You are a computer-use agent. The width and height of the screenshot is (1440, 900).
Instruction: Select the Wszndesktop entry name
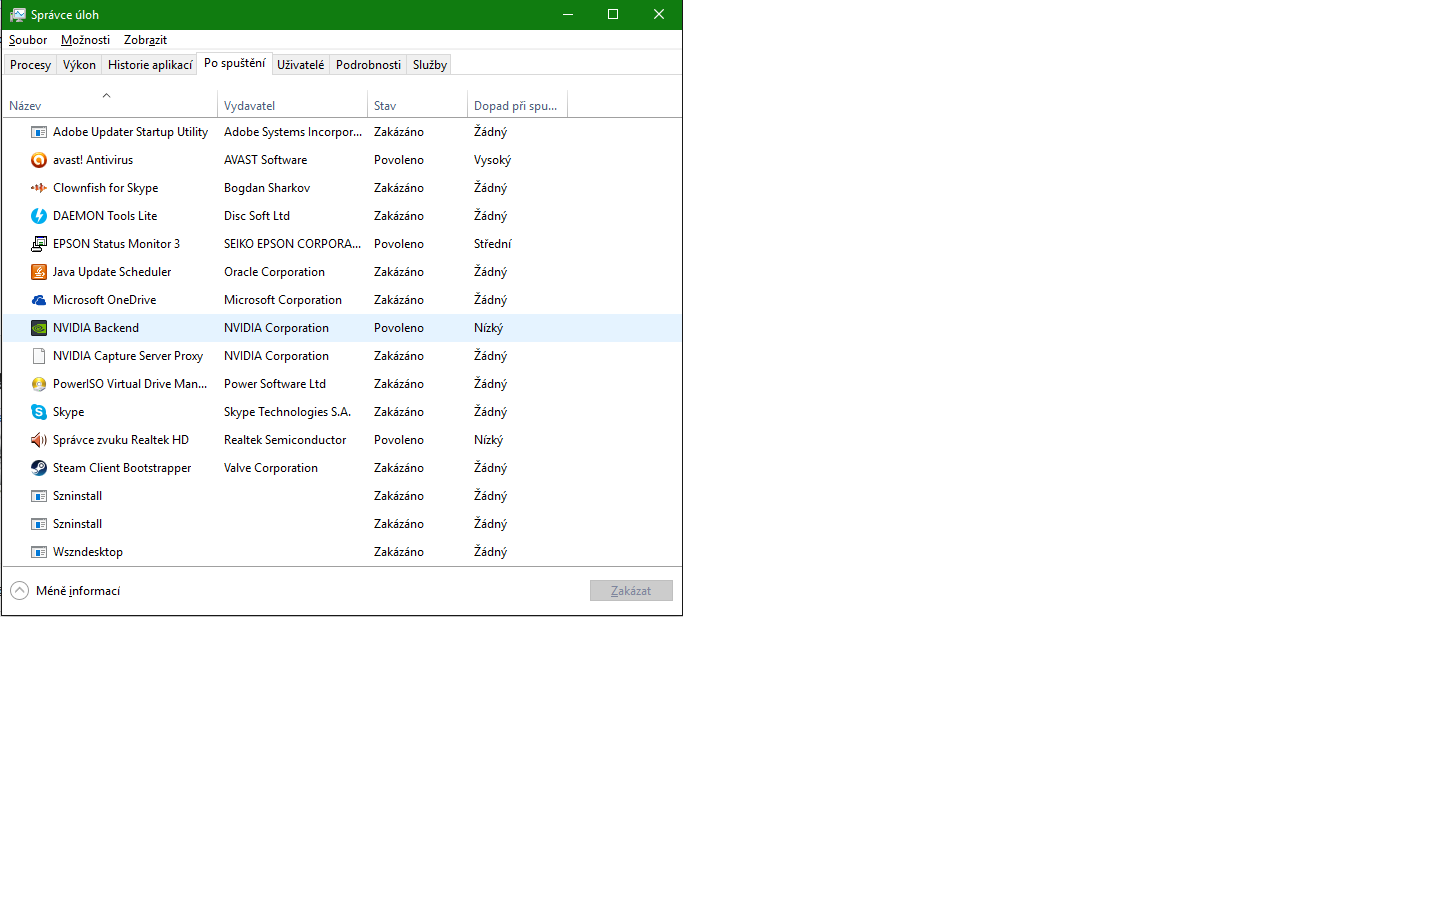point(88,552)
